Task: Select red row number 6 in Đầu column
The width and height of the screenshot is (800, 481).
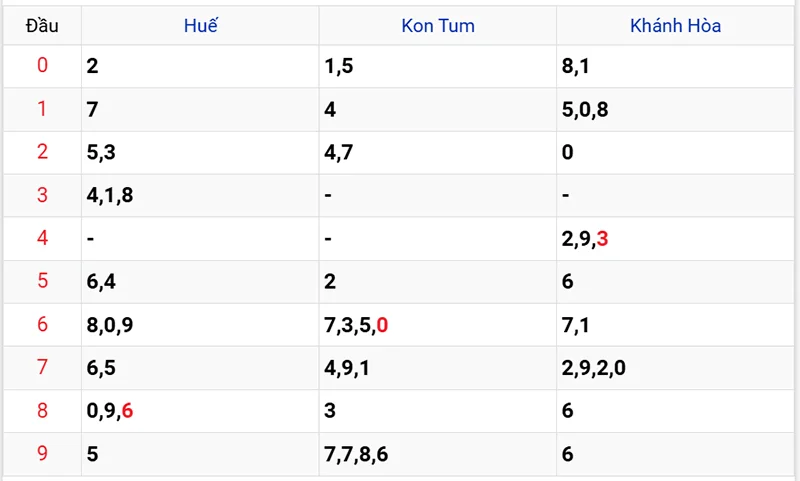Action: point(42,324)
